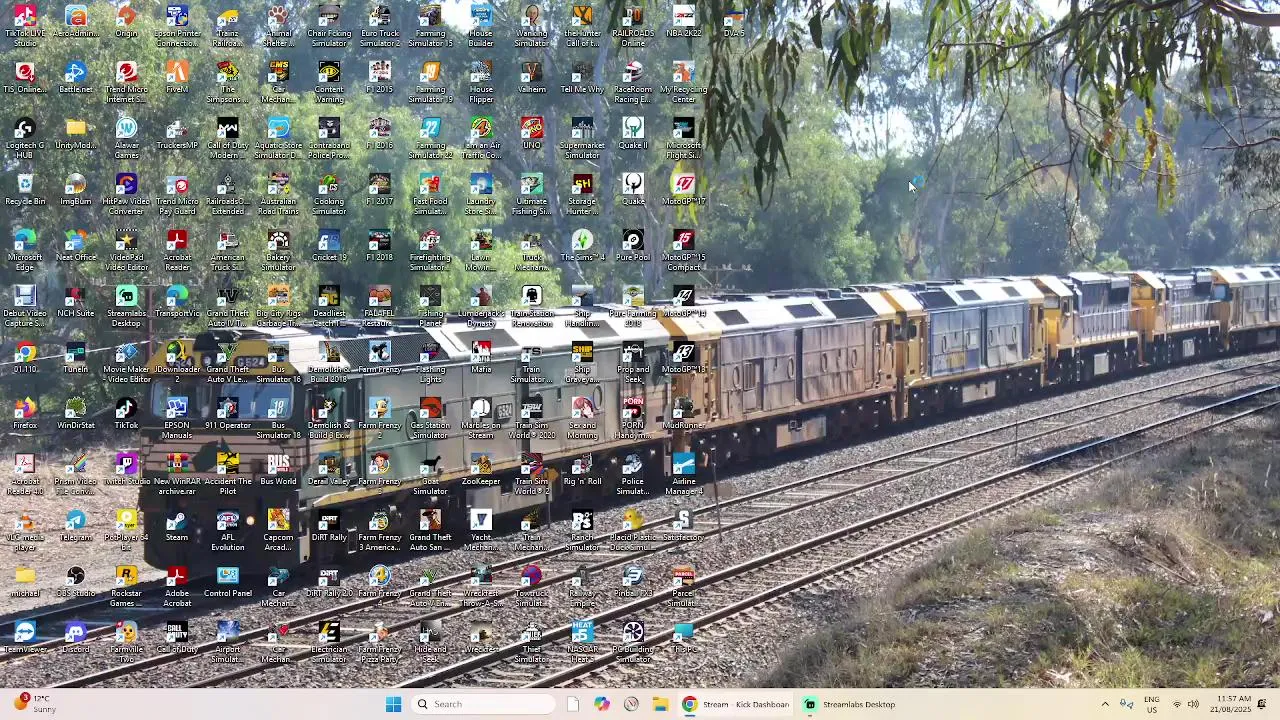This screenshot has height=720, width=1280.
Task: Select the Control Panel desktop icon
Action: 228,582
